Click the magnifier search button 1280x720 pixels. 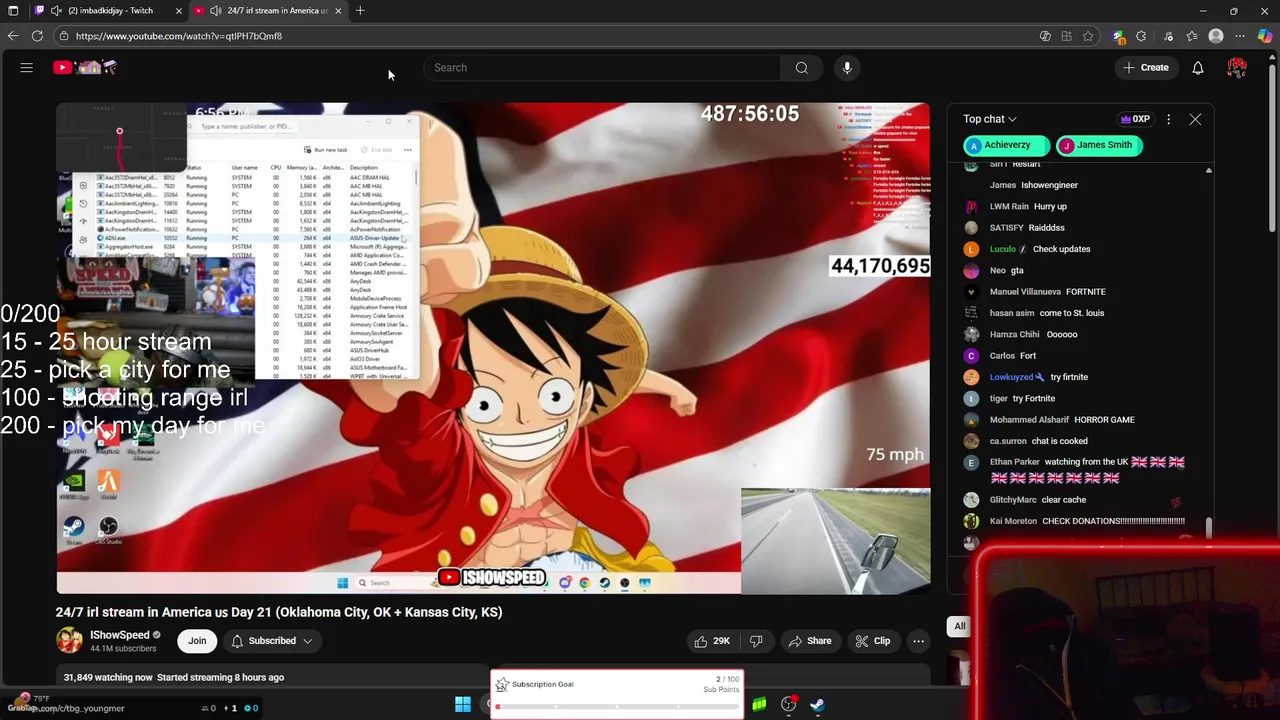point(801,67)
